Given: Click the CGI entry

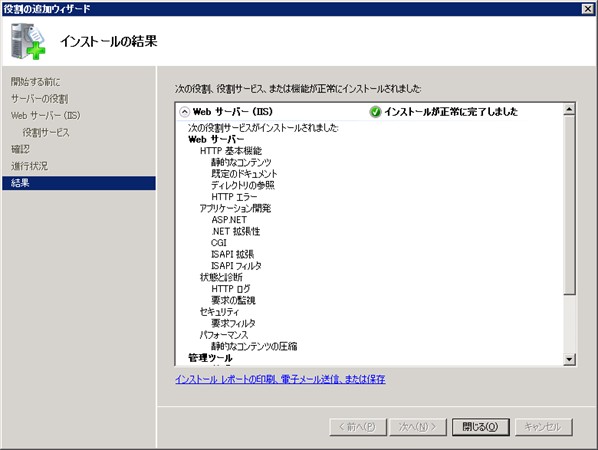Looking at the screenshot, I should point(219,243).
